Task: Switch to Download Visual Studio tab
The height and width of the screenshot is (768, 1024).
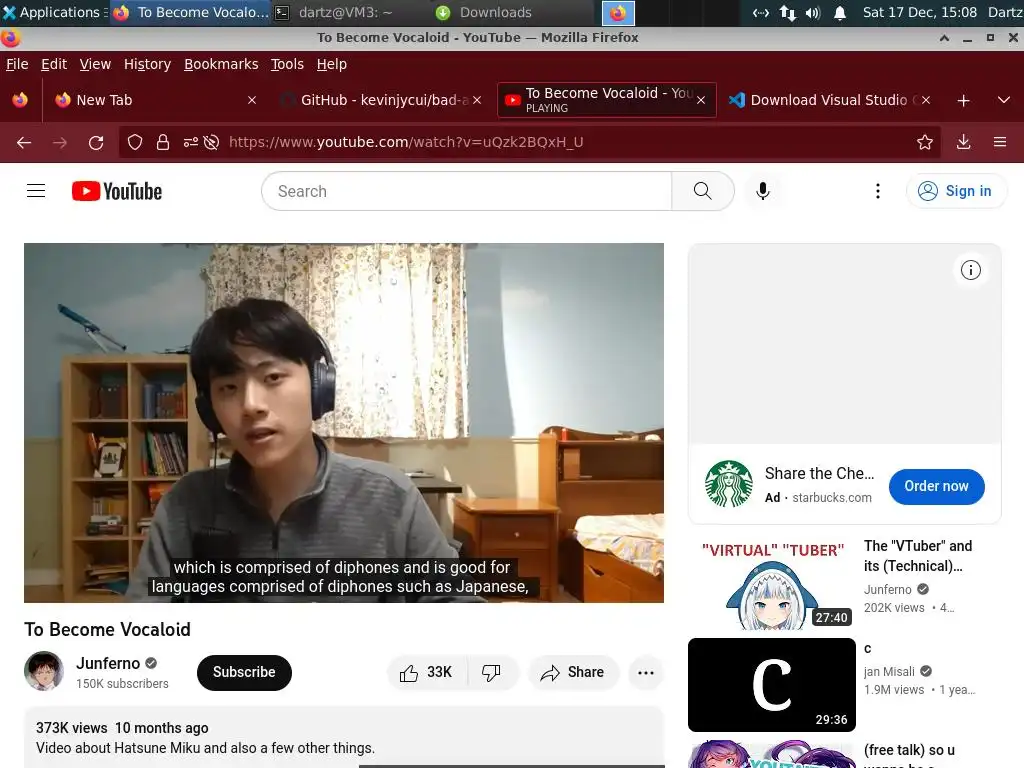Action: point(829,100)
